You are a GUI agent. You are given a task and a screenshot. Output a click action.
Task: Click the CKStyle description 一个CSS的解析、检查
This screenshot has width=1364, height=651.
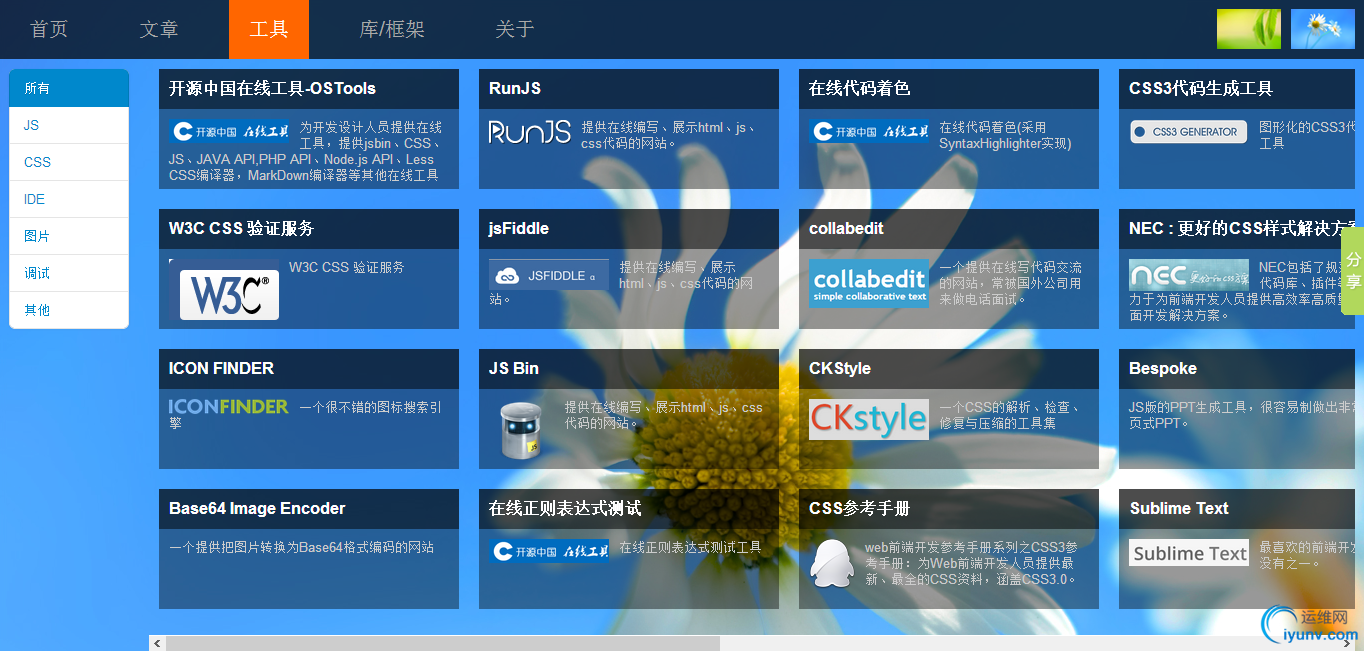coord(1010,415)
